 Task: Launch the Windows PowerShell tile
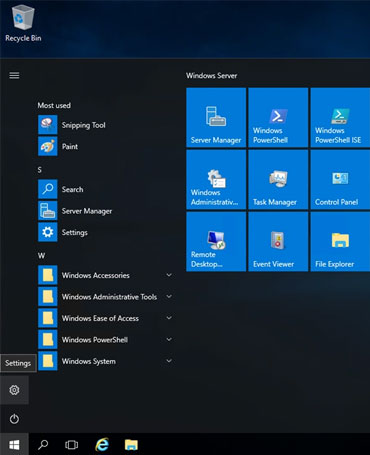point(278,117)
